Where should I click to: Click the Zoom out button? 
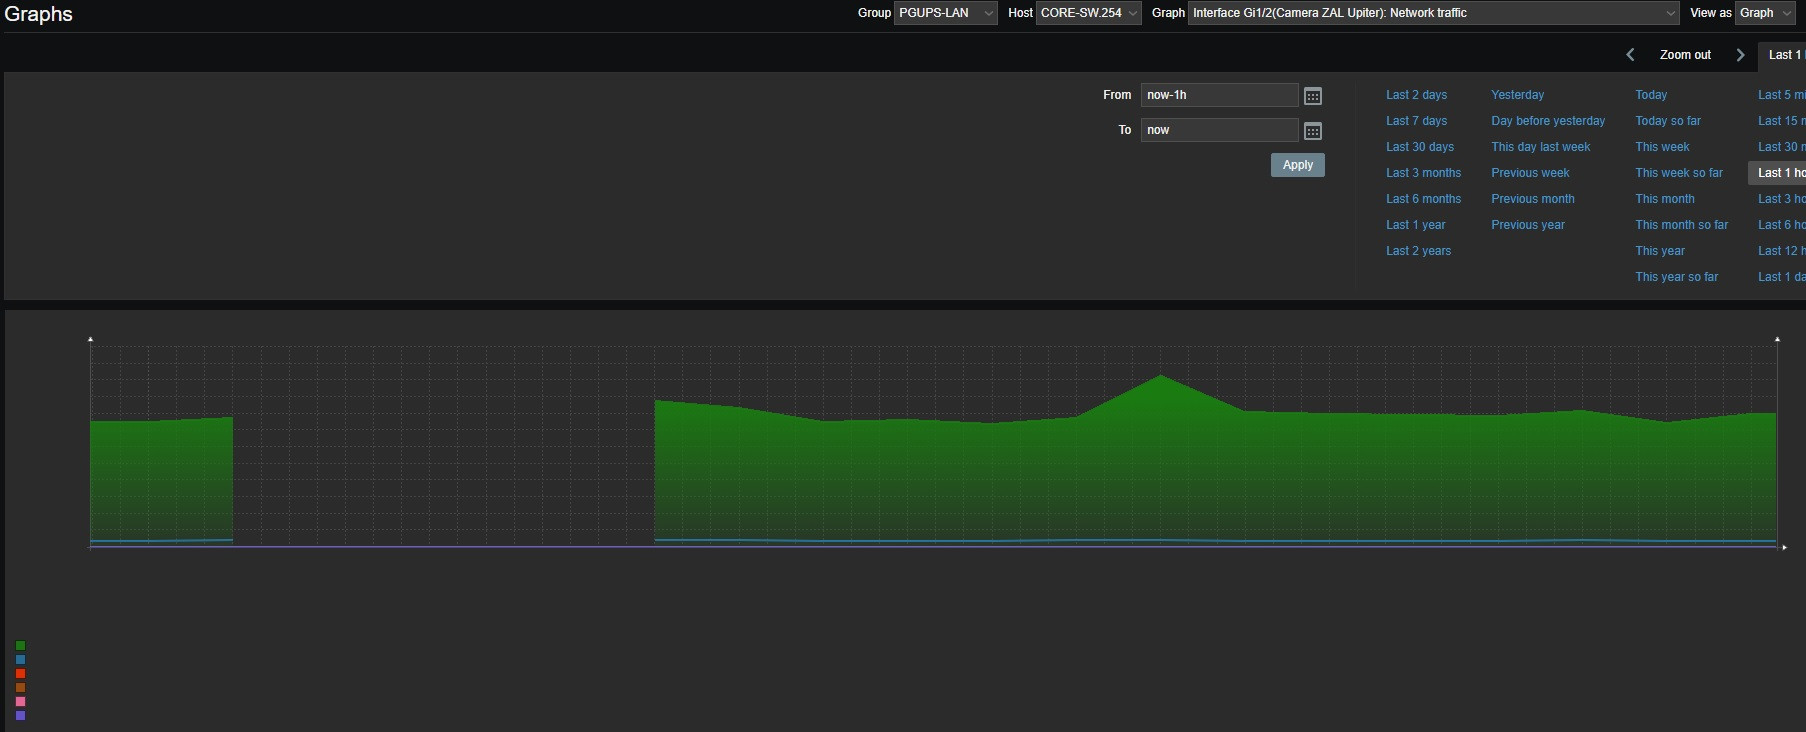pyautogui.click(x=1685, y=55)
